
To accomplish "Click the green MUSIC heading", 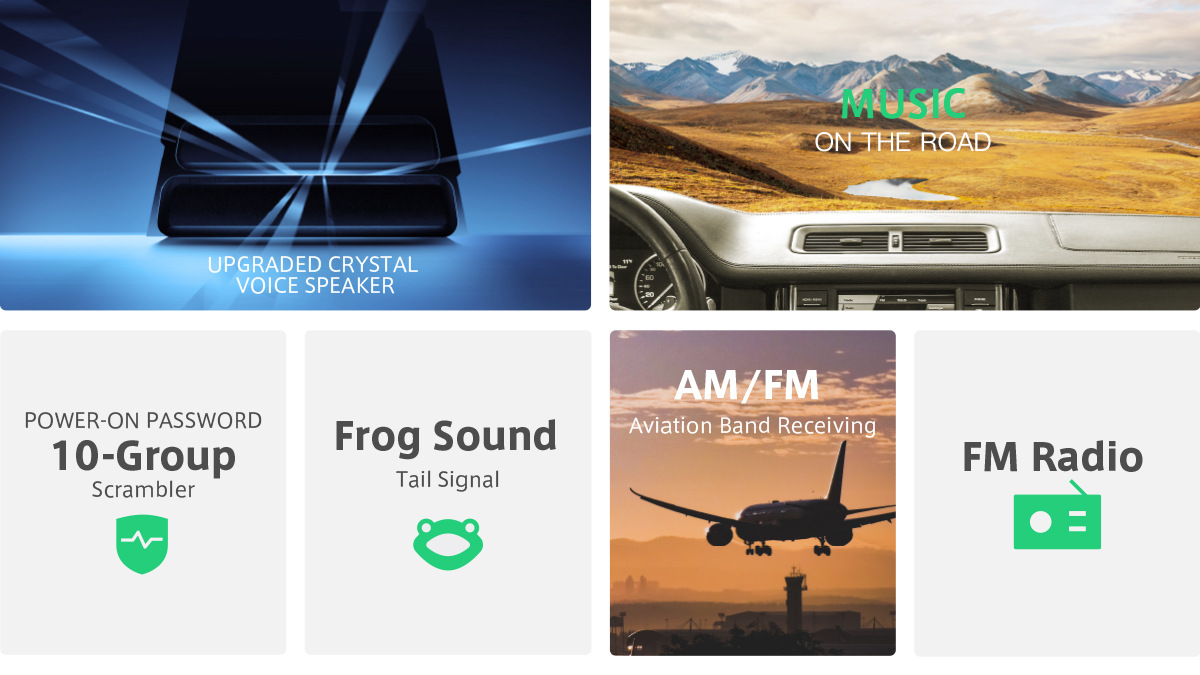I will tap(903, 104).
